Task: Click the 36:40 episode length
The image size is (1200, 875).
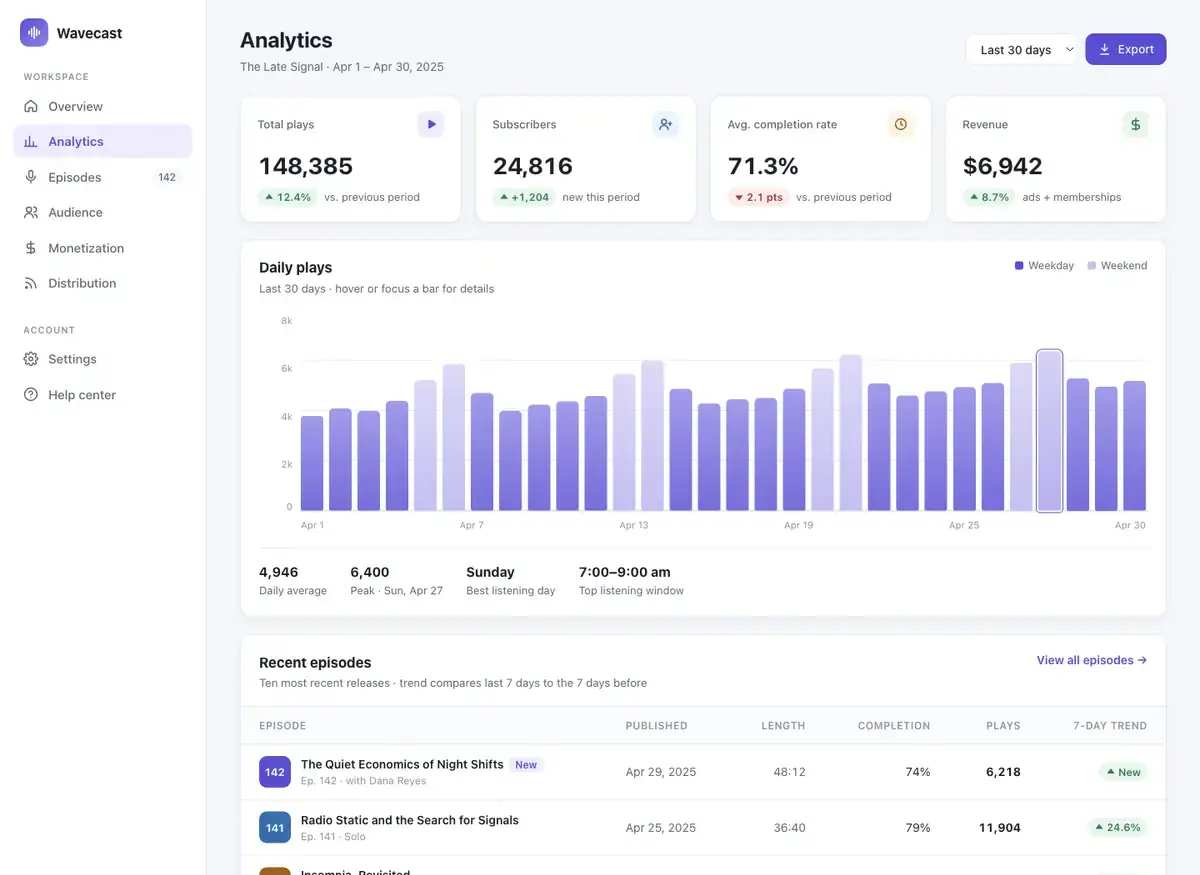Action: click(789, 828)
